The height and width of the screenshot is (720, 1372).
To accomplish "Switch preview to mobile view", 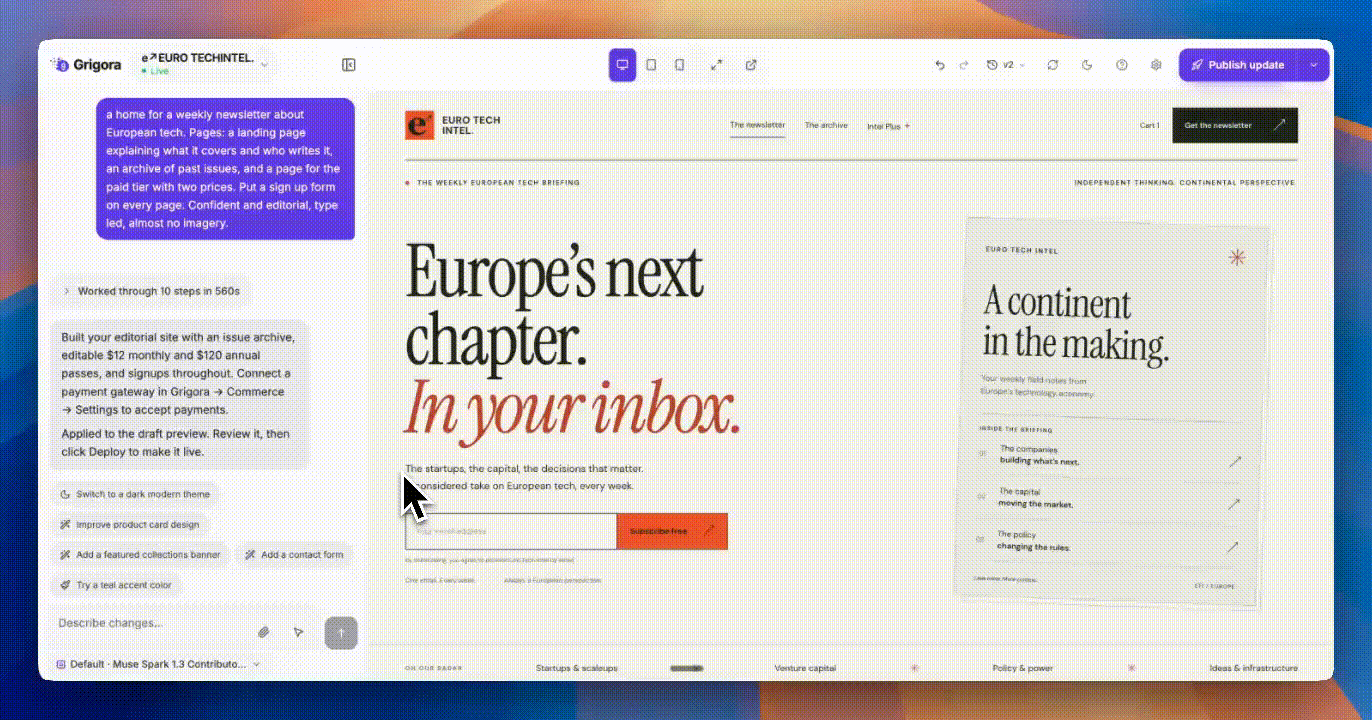I will click(x=679, y=65).
